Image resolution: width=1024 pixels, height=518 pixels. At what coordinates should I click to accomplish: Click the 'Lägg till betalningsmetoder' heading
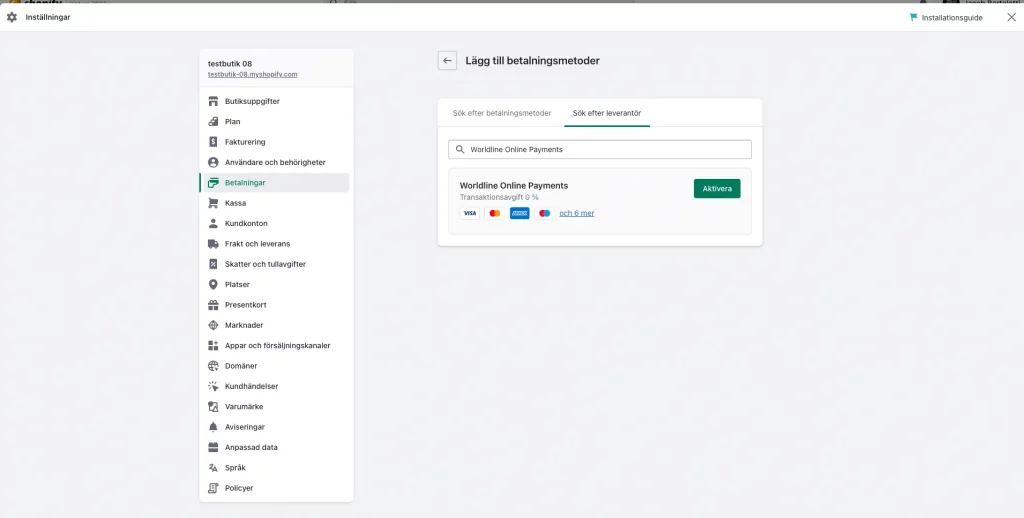point(532,61)
